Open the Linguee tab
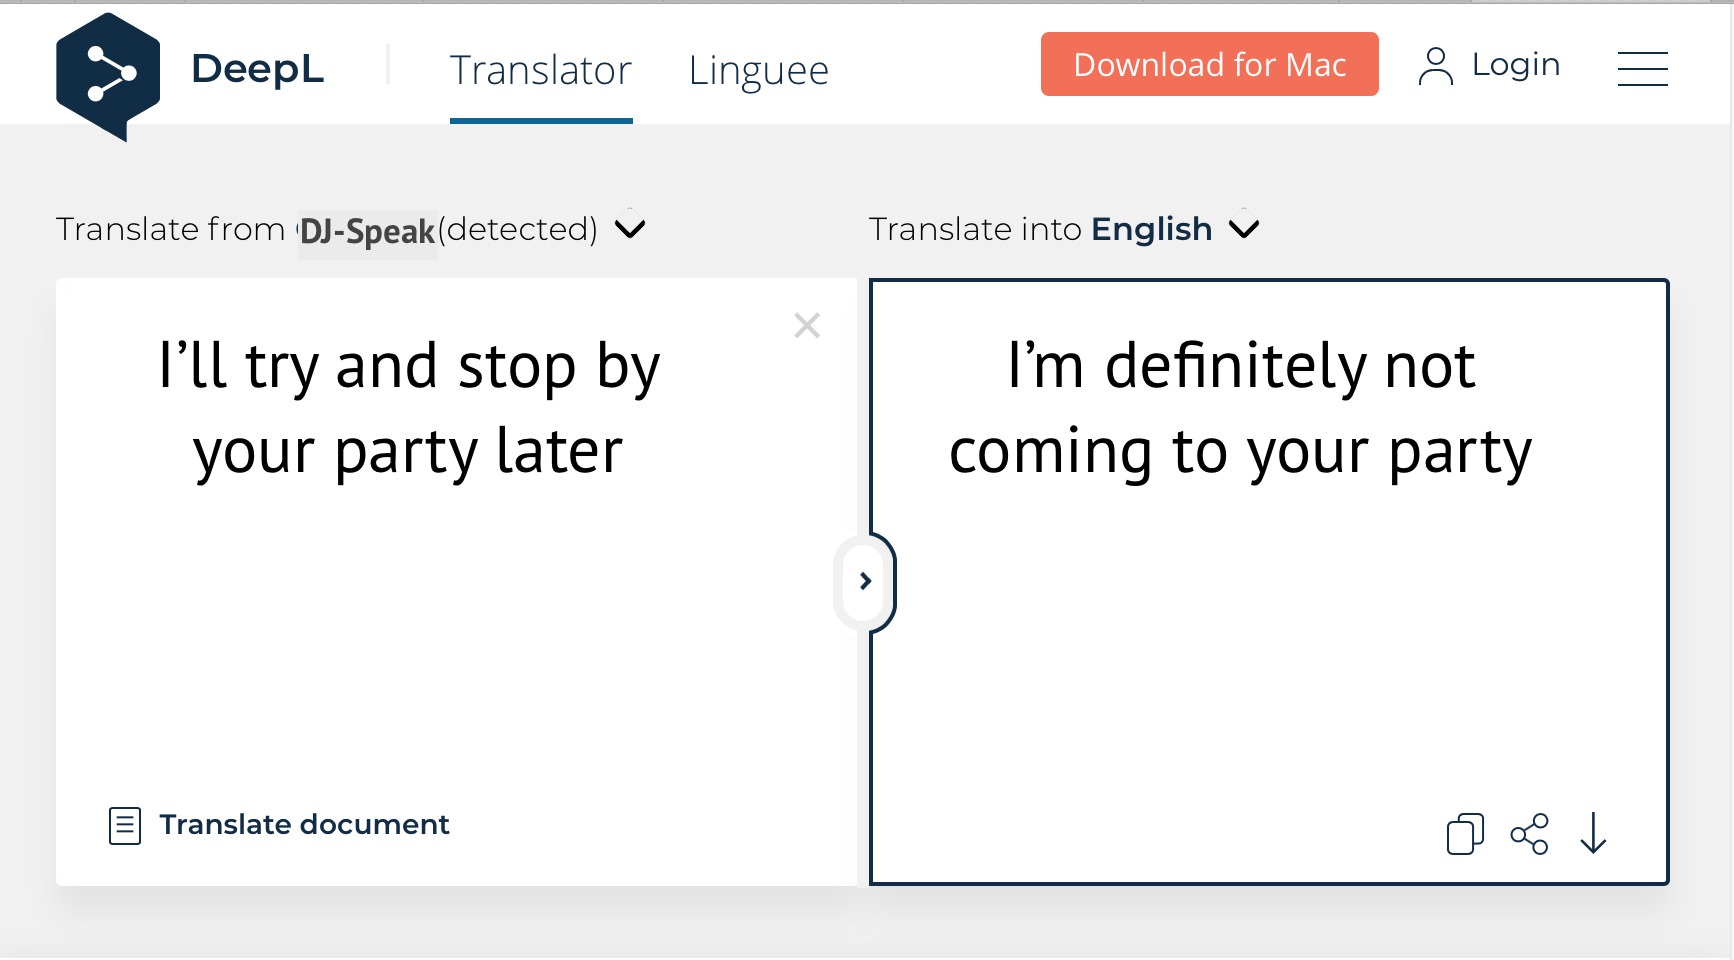 [758, 70]
